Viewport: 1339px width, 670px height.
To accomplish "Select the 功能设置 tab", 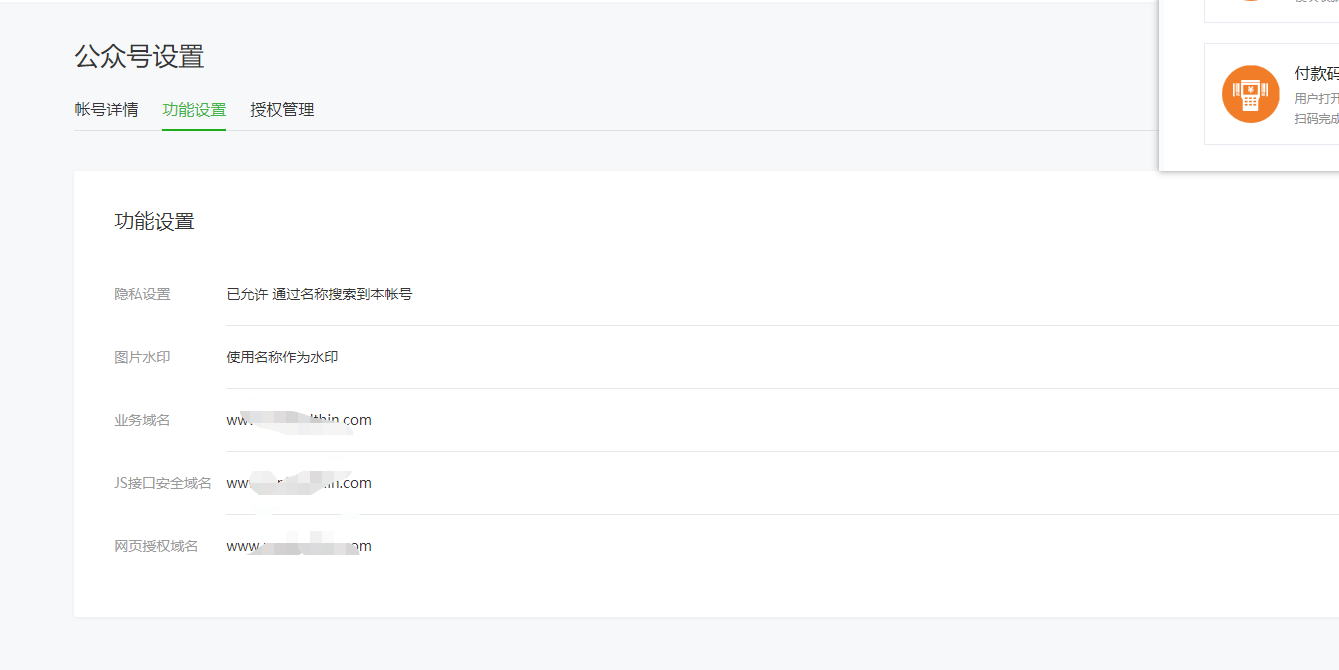I will [x=194, y=110].
